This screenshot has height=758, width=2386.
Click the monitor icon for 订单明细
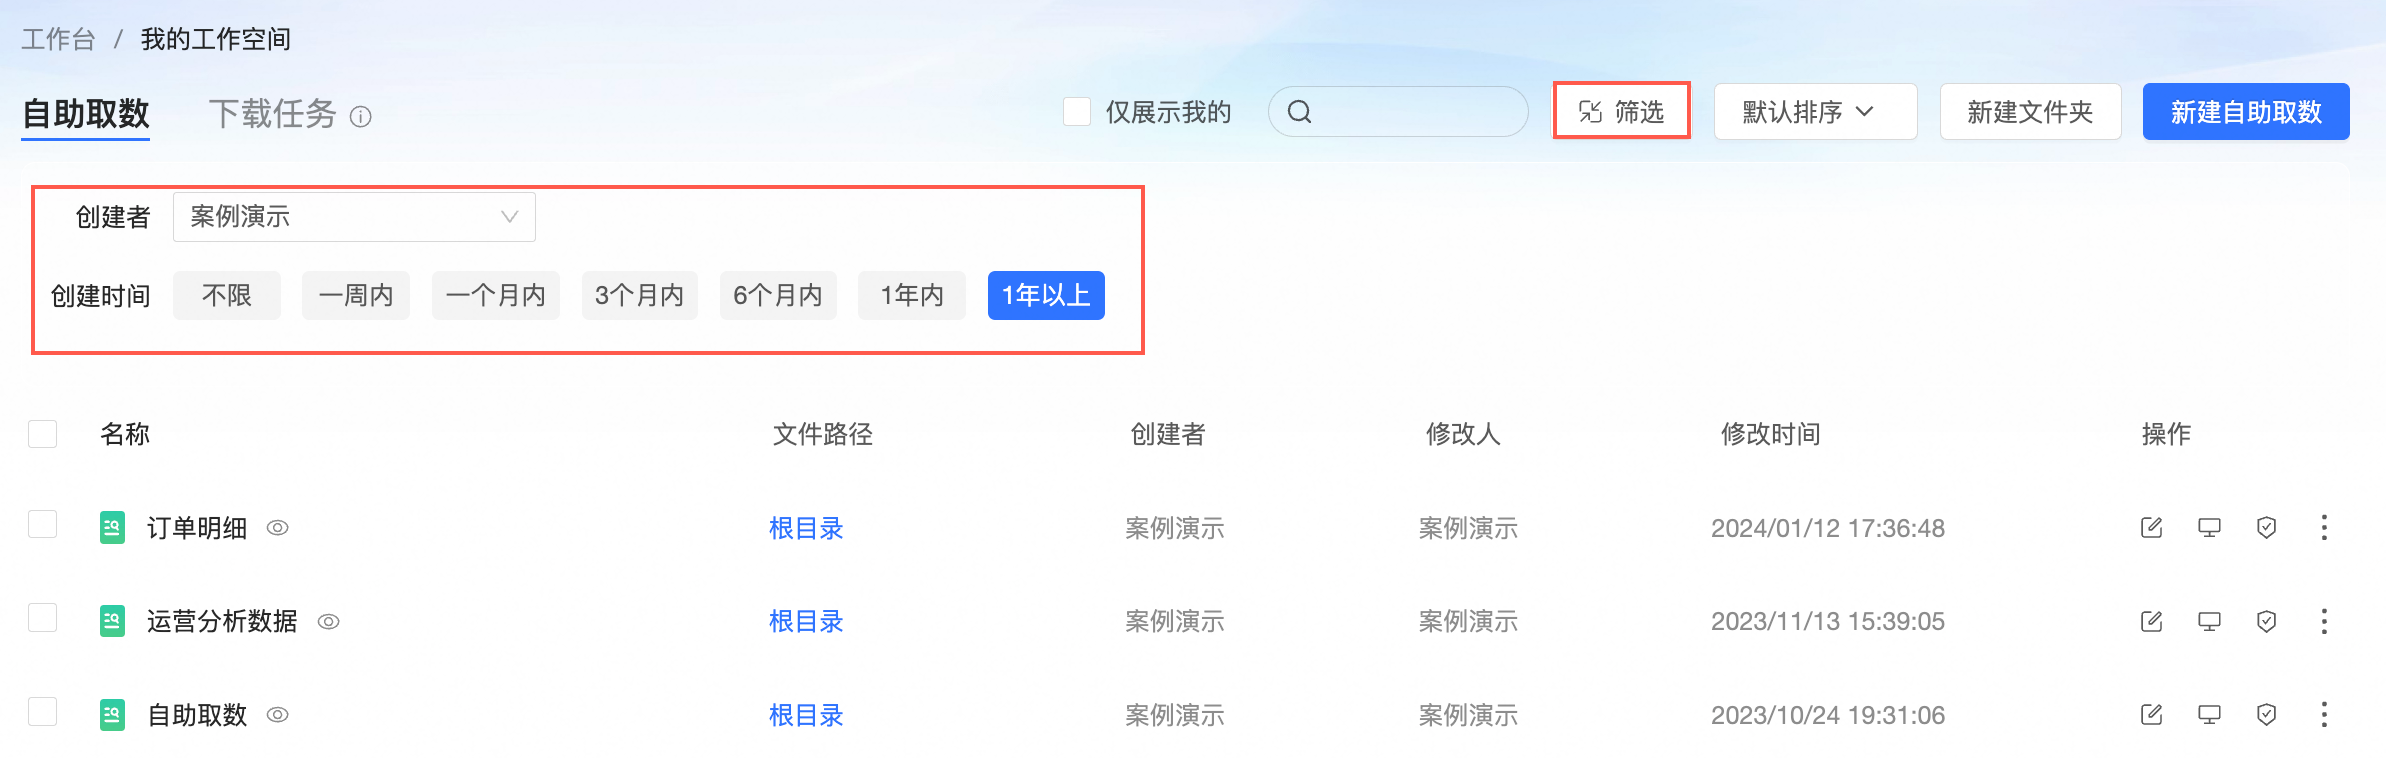click(2209, 528)
